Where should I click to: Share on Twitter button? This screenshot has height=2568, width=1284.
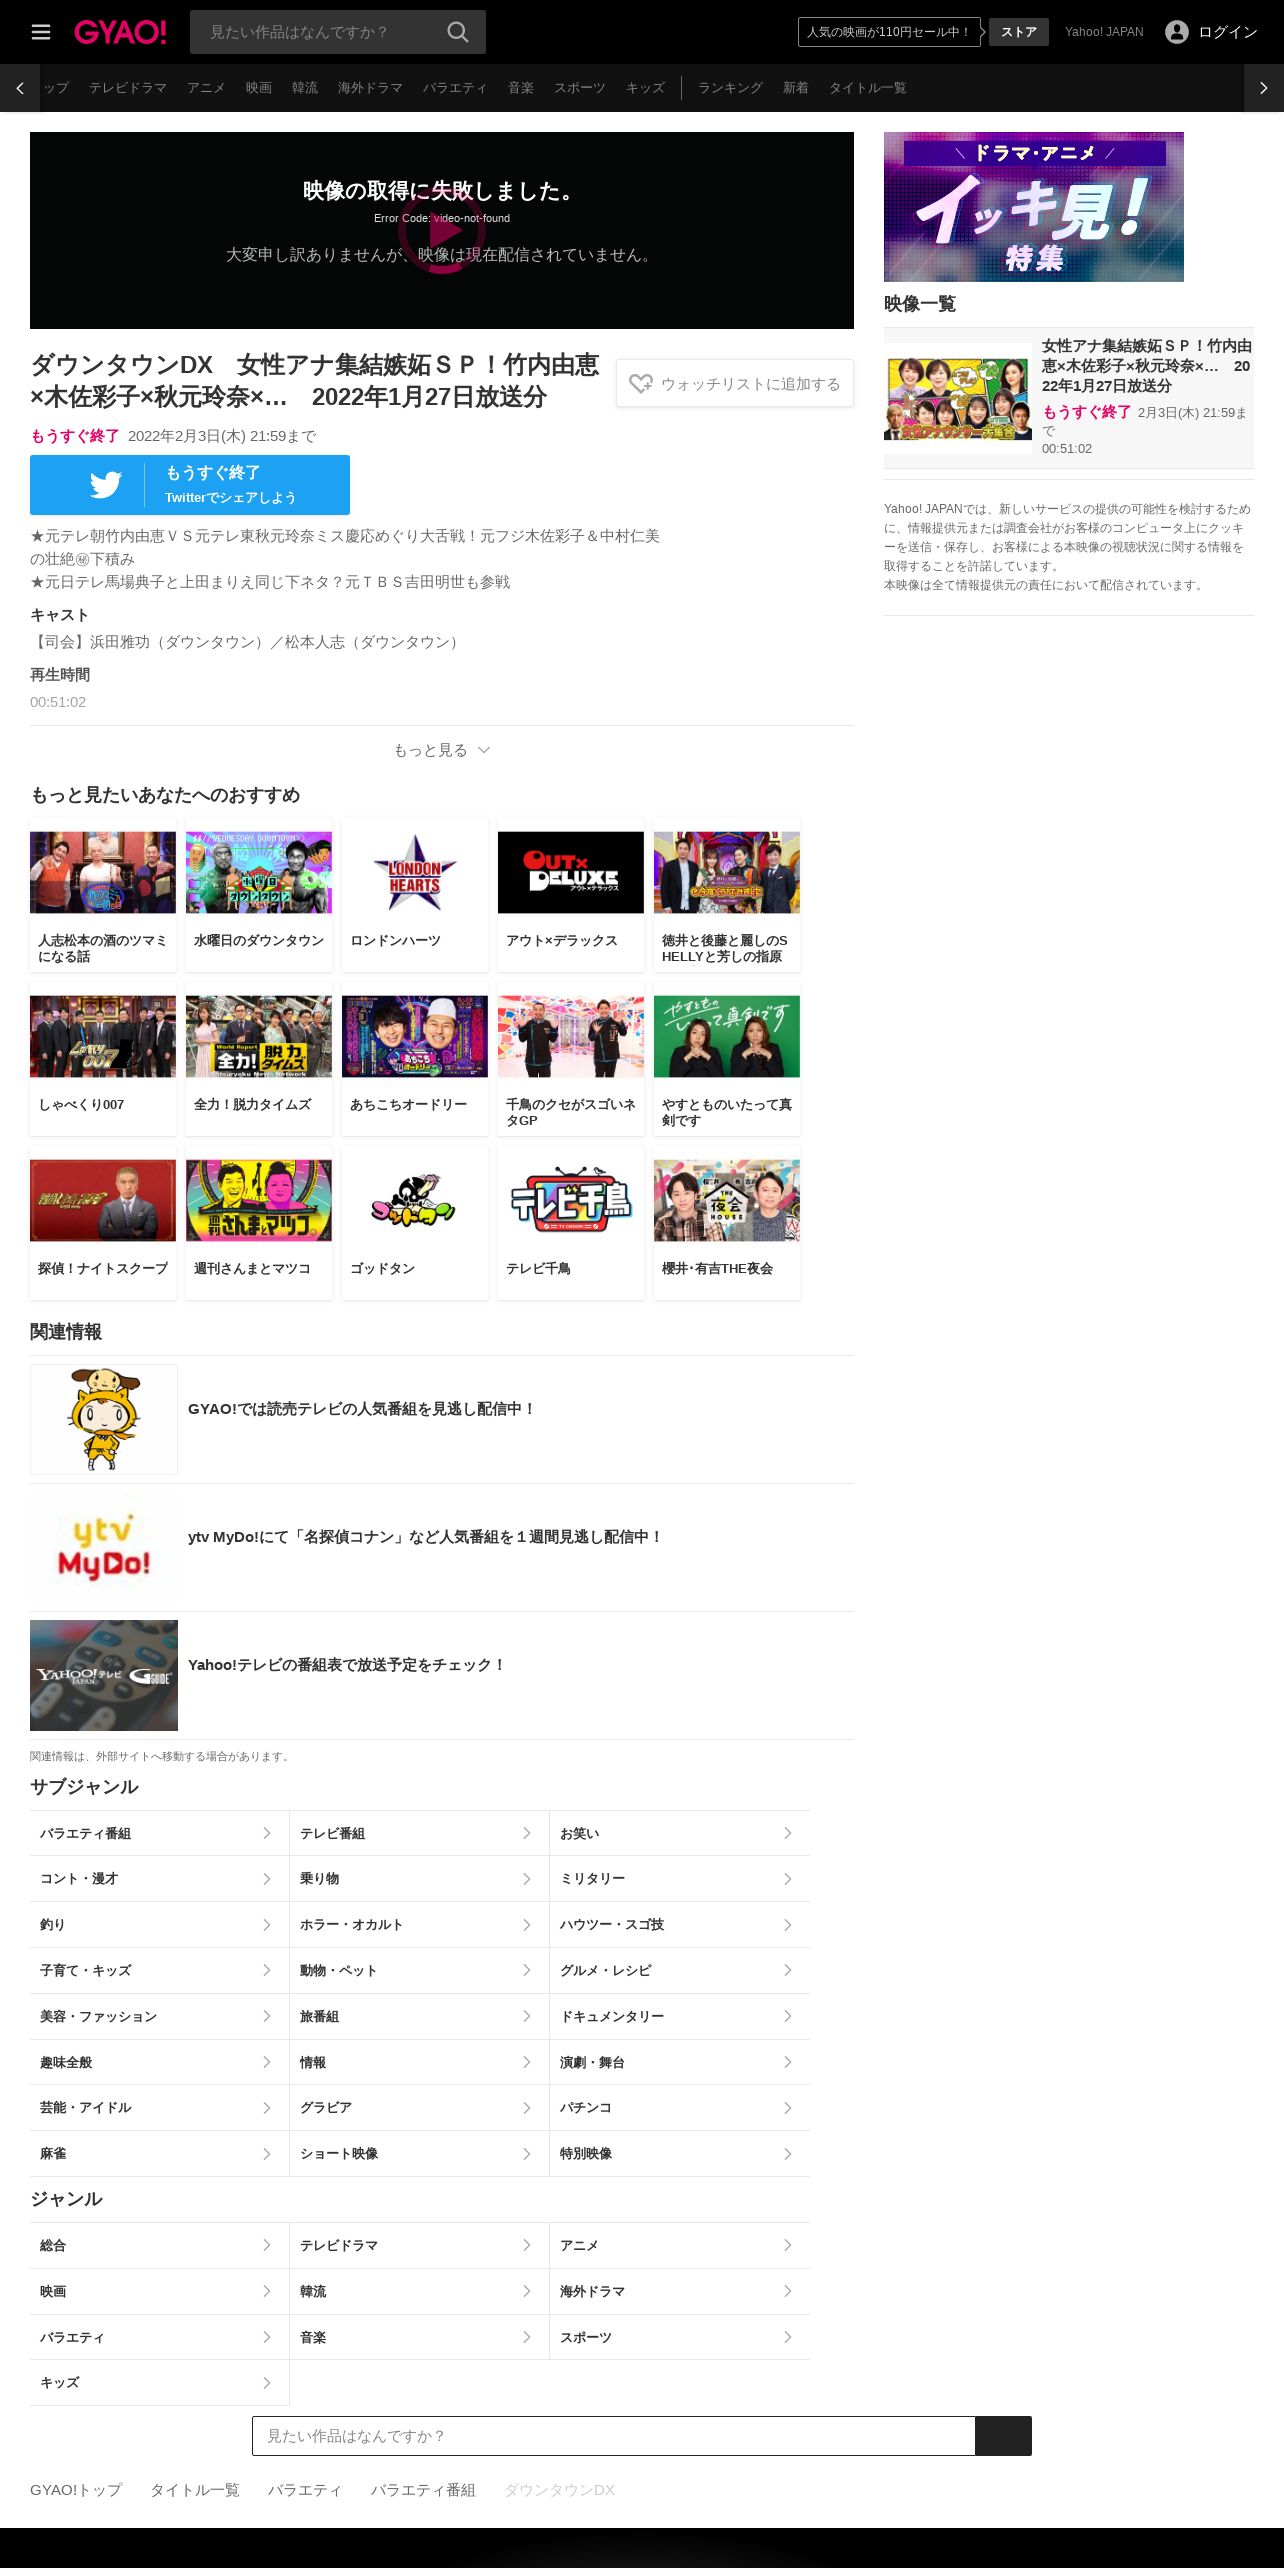190,485
